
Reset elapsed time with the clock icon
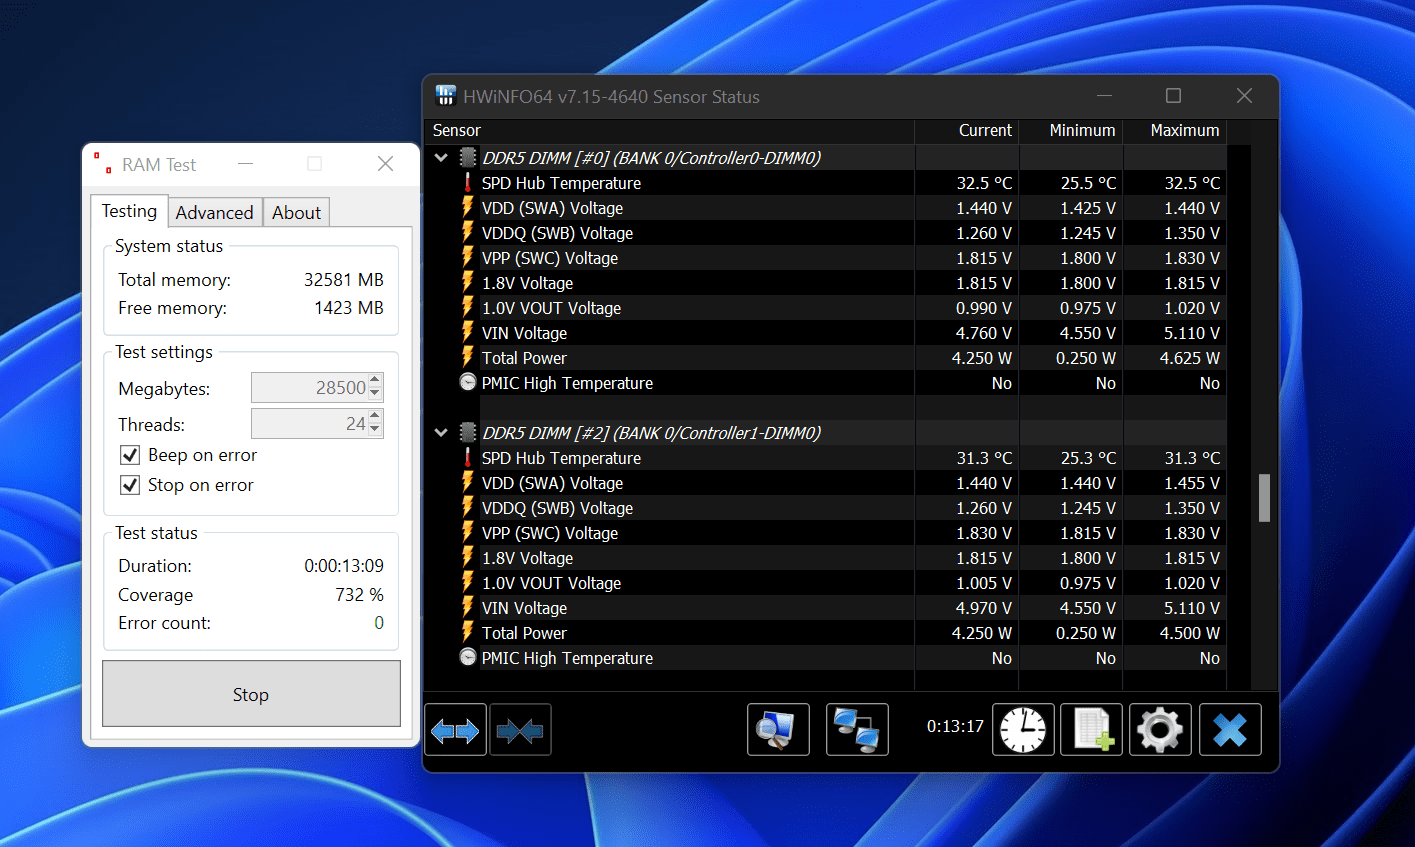coord(1023,729)
